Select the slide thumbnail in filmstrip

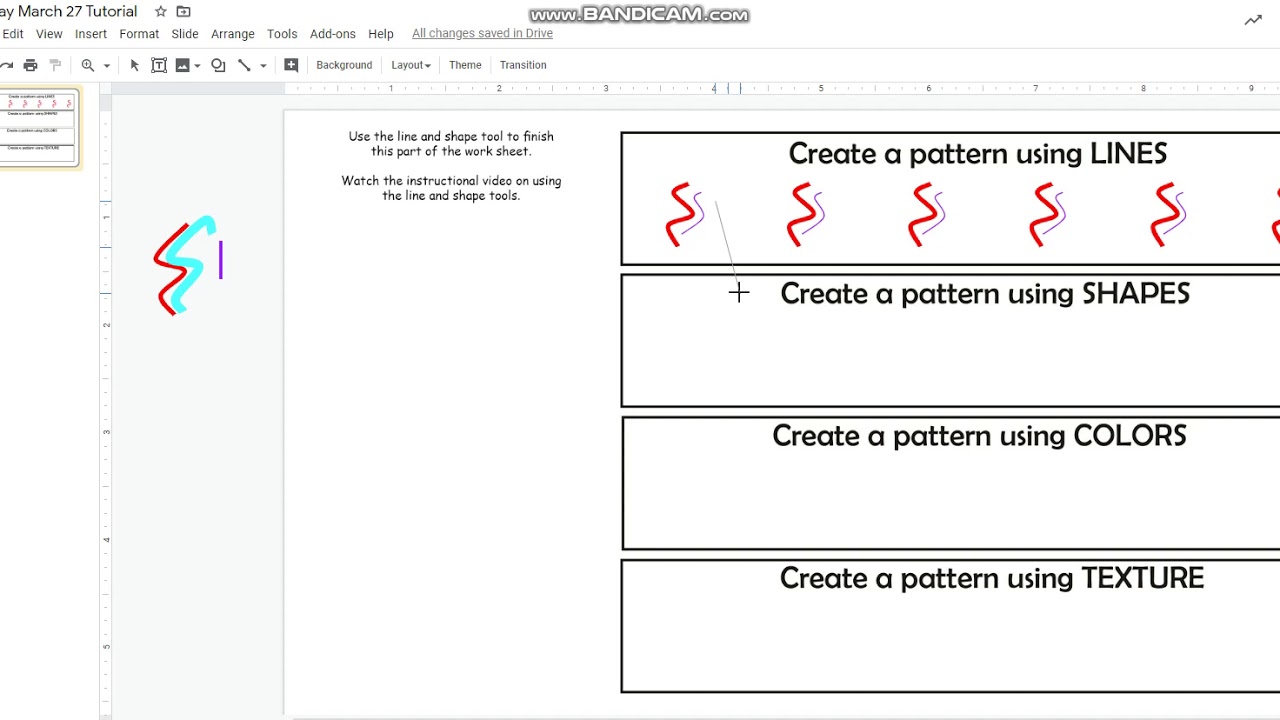(x=40, y=128)
